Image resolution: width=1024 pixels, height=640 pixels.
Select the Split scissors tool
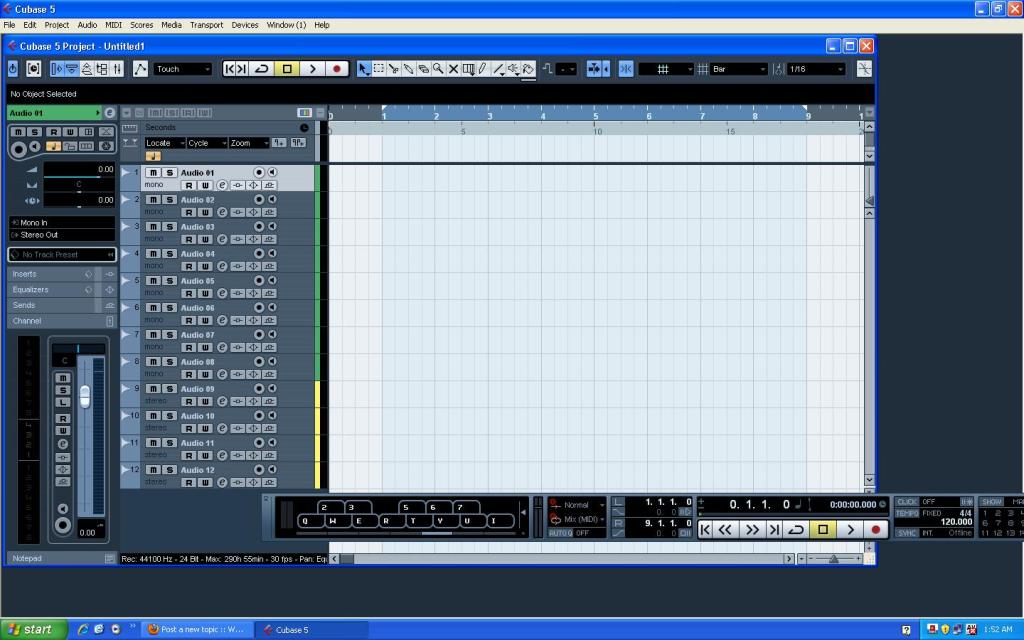tap(393, 69)
